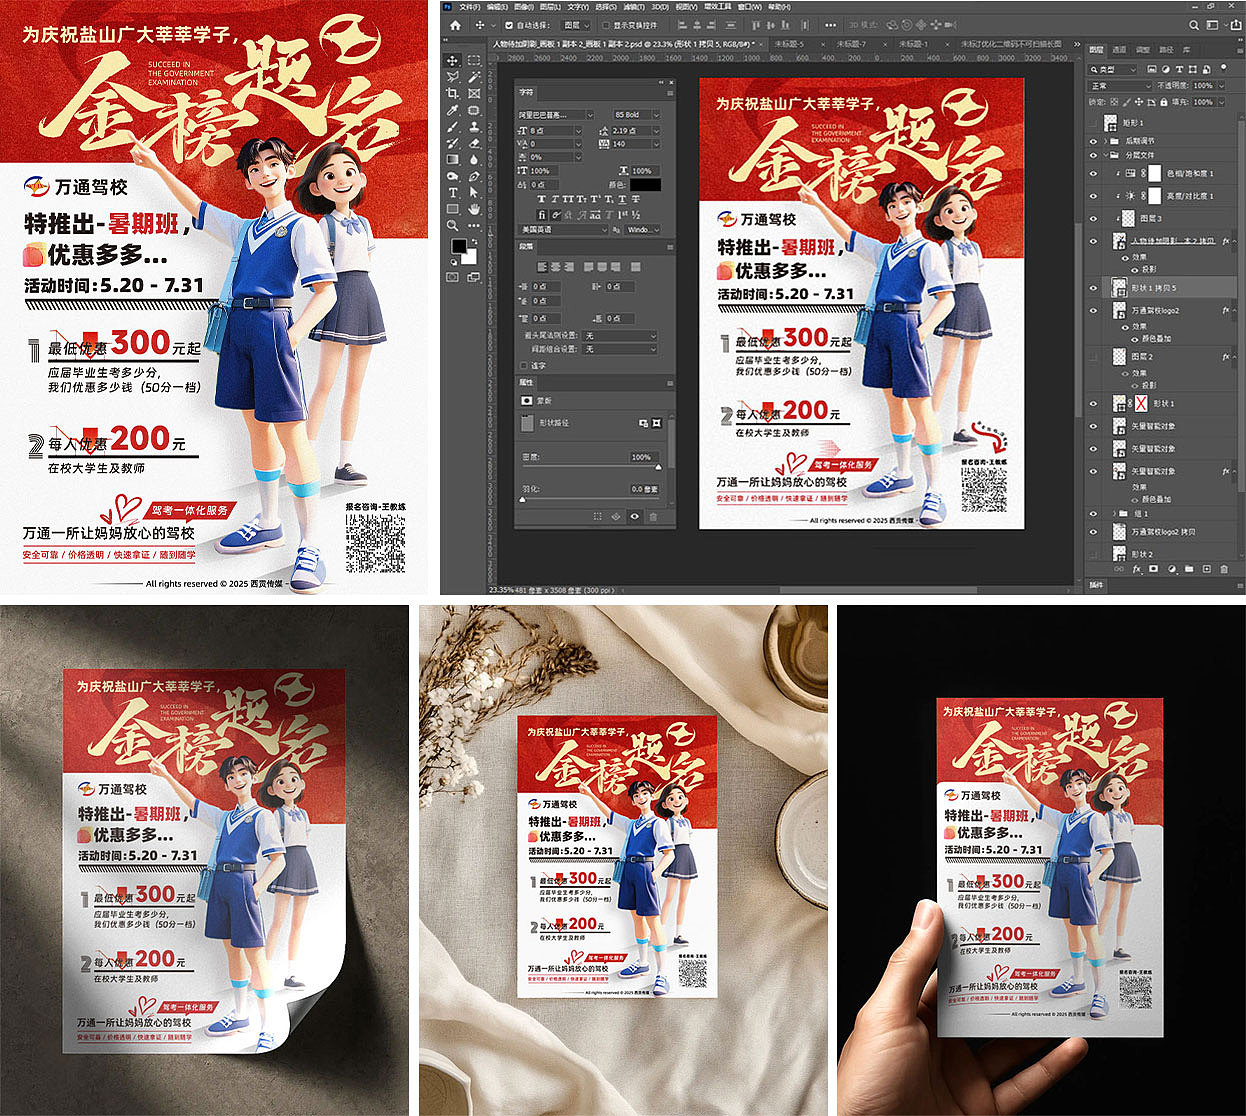
Task: Activate the Horizontal Type tool
Action: (453, 190)
